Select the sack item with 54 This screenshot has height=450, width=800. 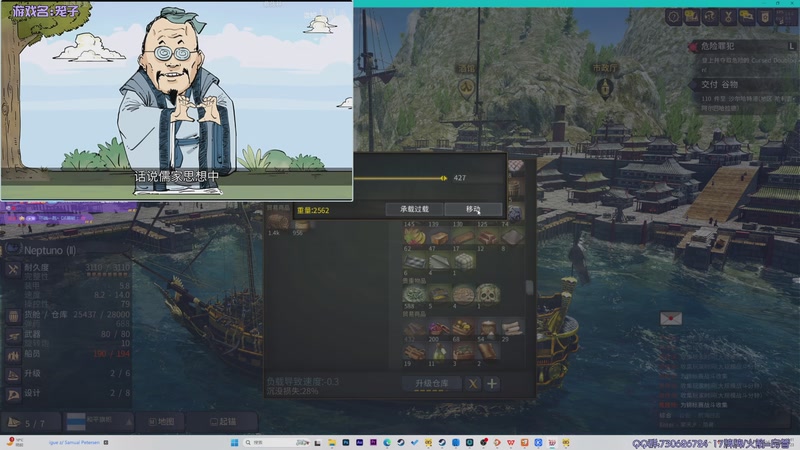[x=488, y=328]
